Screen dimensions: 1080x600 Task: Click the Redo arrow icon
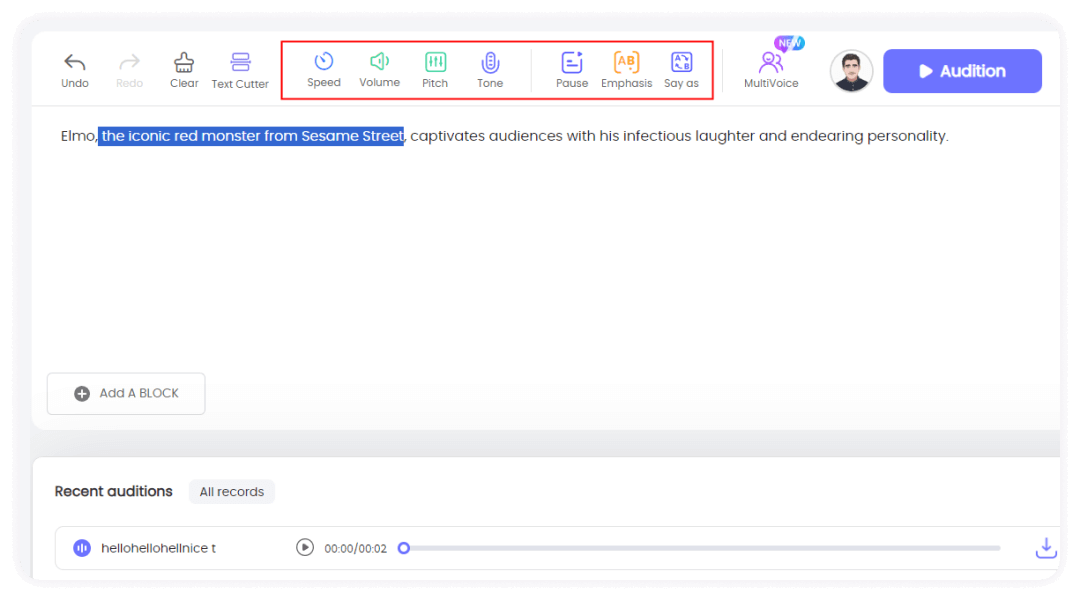[x=129, y=63]
